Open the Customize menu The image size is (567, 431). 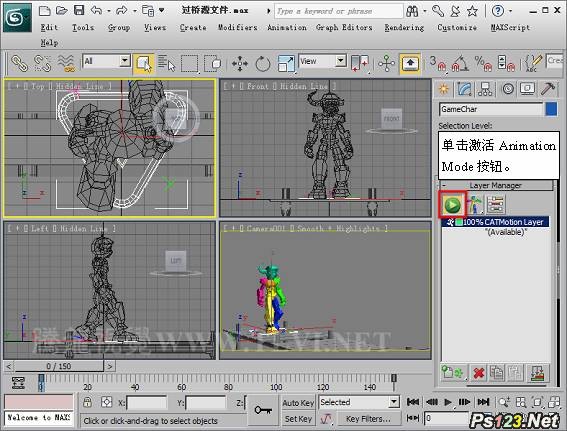tap(457, 27)
